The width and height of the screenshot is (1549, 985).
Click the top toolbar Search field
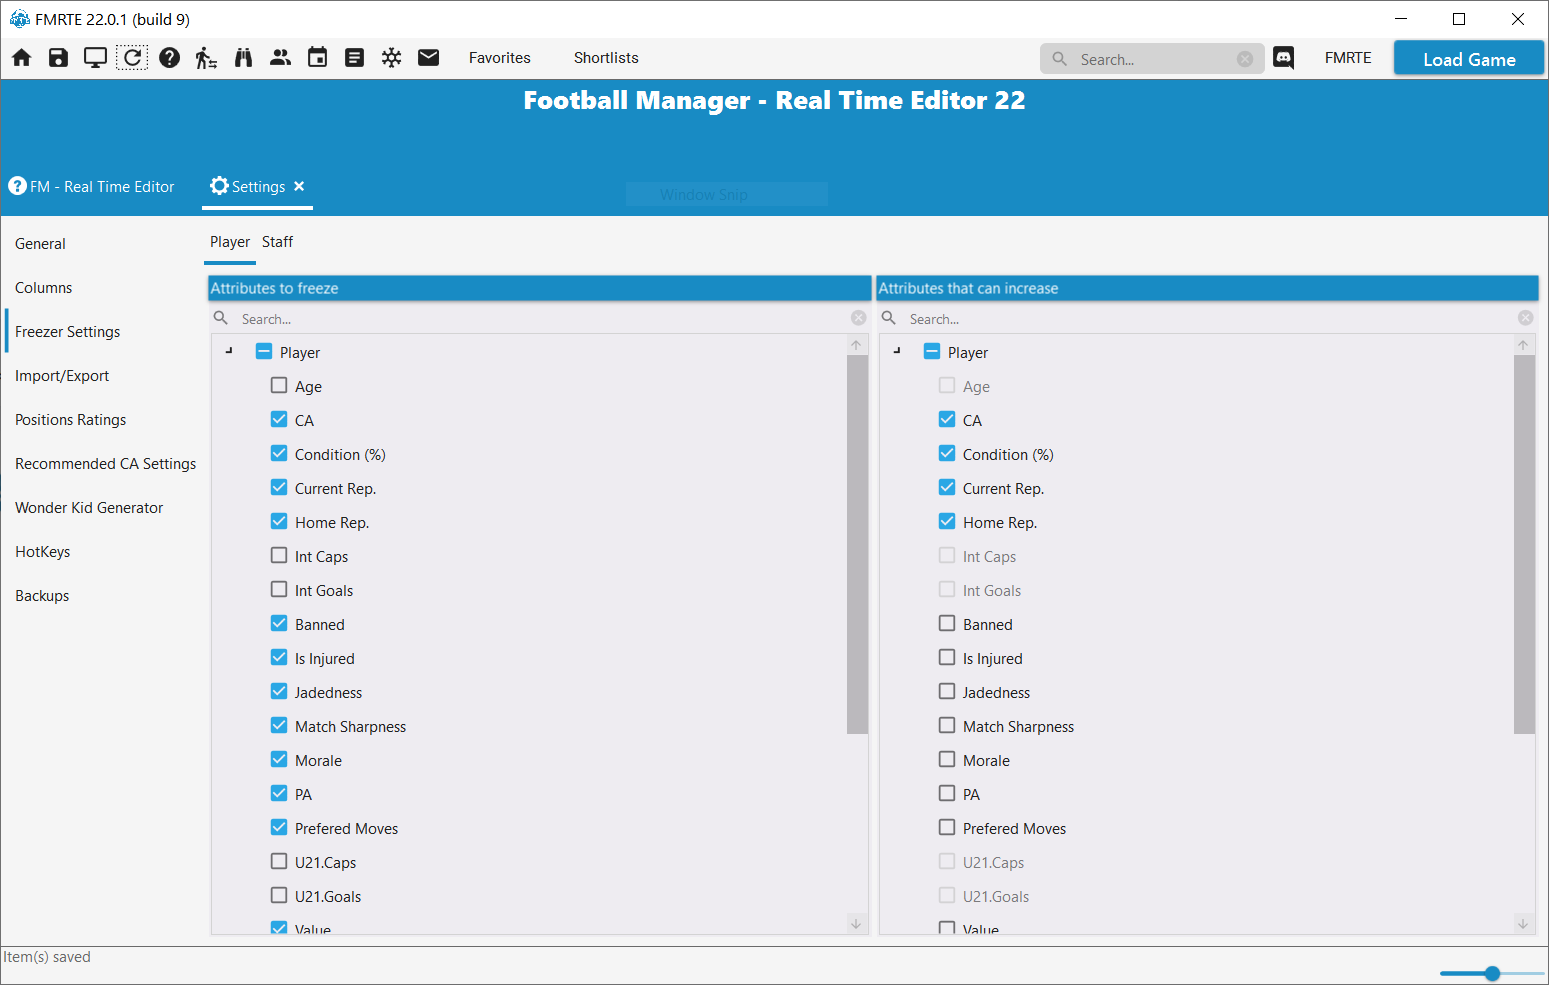click(1152, 59)
